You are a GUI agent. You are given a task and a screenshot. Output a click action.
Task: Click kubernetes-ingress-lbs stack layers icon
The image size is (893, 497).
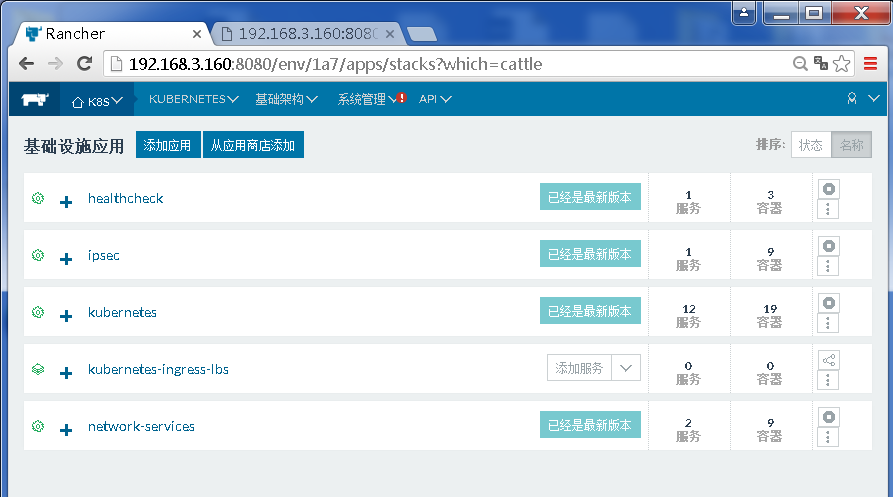[x=38, y=369]
